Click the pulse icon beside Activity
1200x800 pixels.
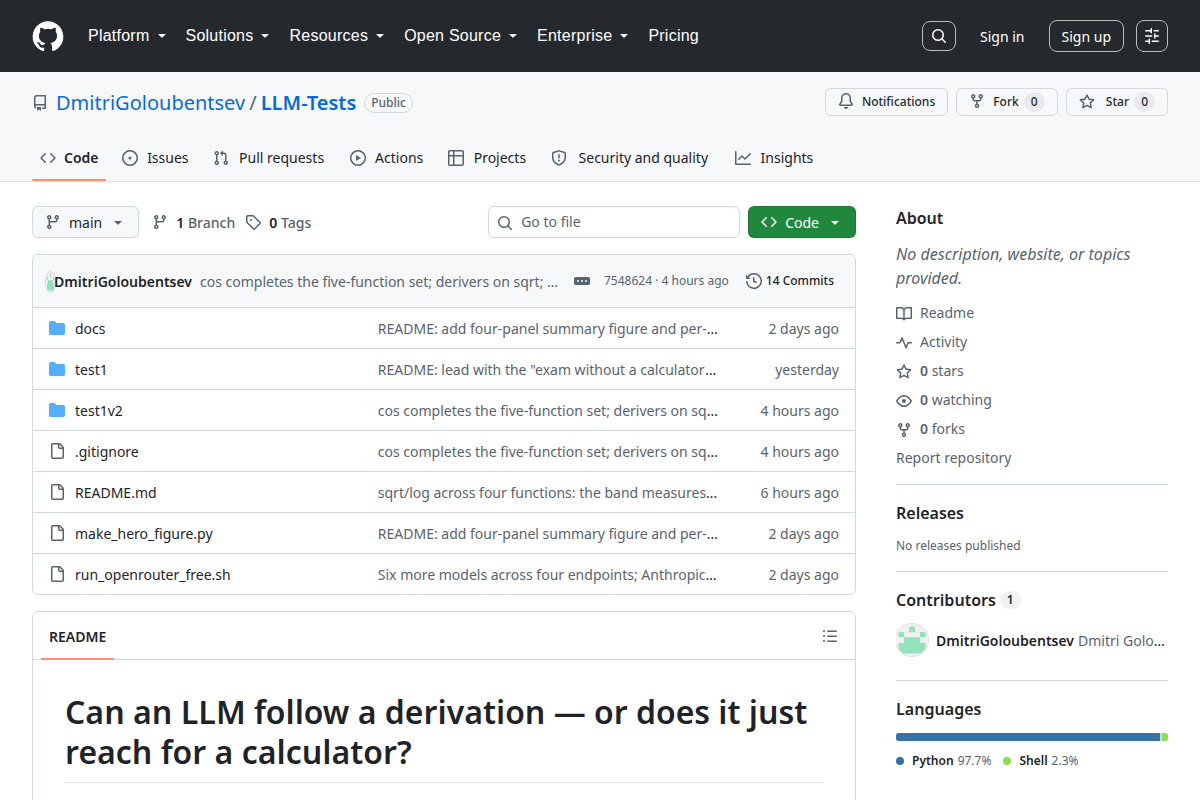coord(904,342)
